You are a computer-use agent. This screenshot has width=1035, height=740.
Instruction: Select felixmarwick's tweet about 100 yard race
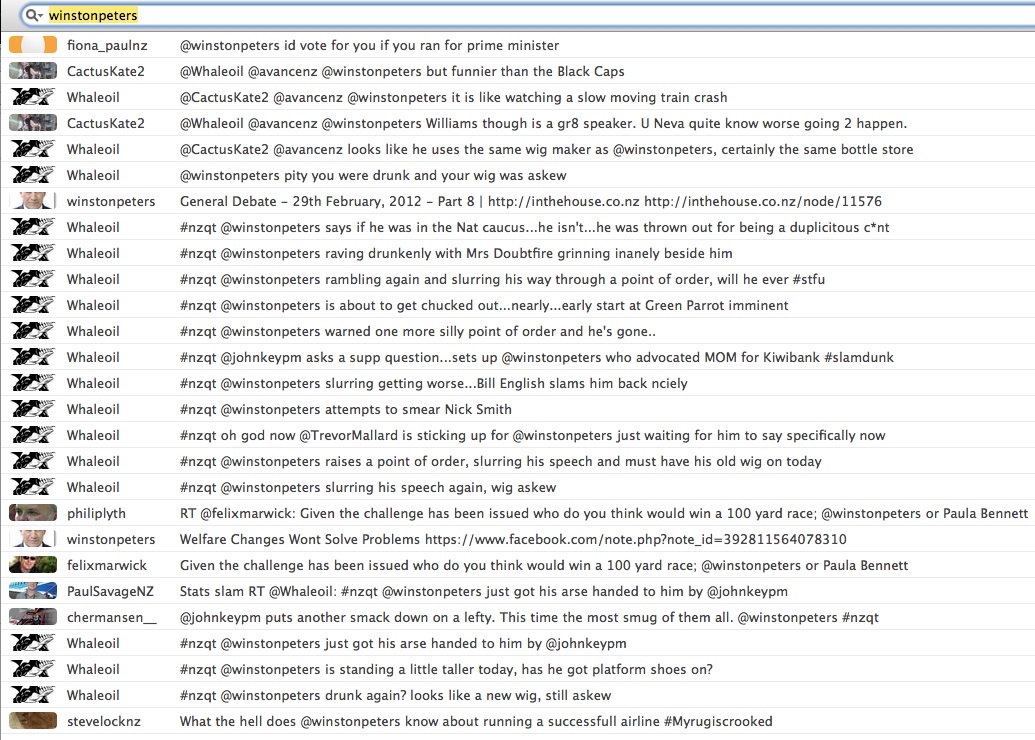(x=544, y=566)
